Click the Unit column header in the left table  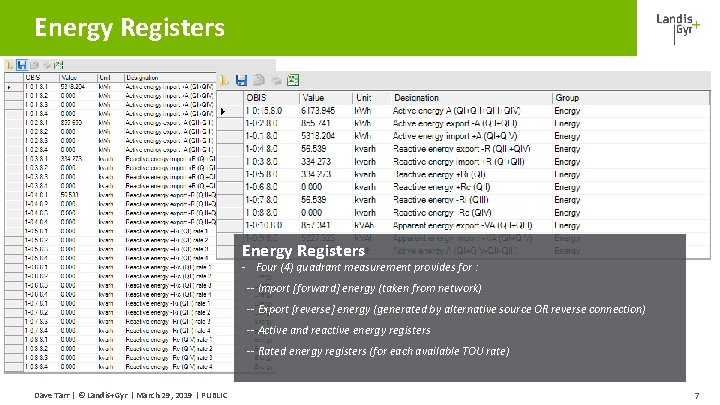tap(110, 78)
